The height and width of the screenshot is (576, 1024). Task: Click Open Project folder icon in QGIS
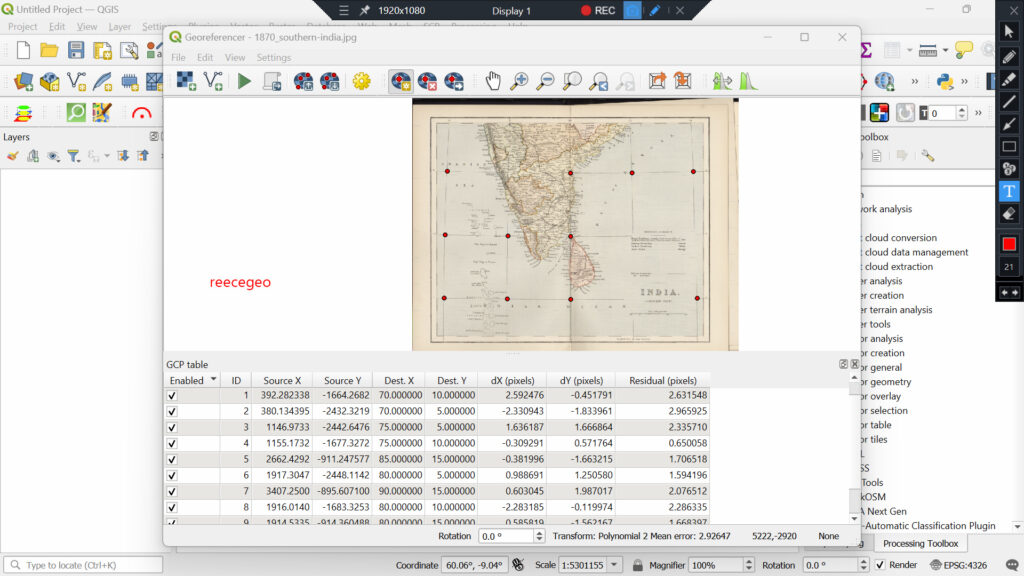pyautogui.click(x=50, y=50)
